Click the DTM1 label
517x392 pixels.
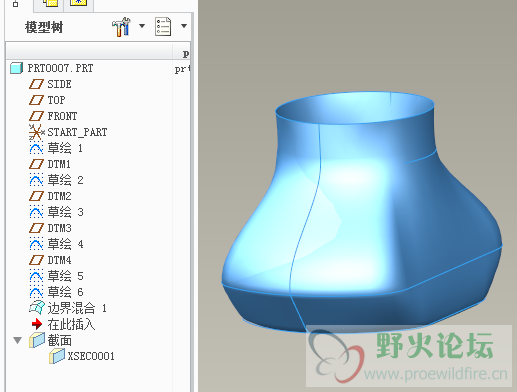[x=59, y=164]
